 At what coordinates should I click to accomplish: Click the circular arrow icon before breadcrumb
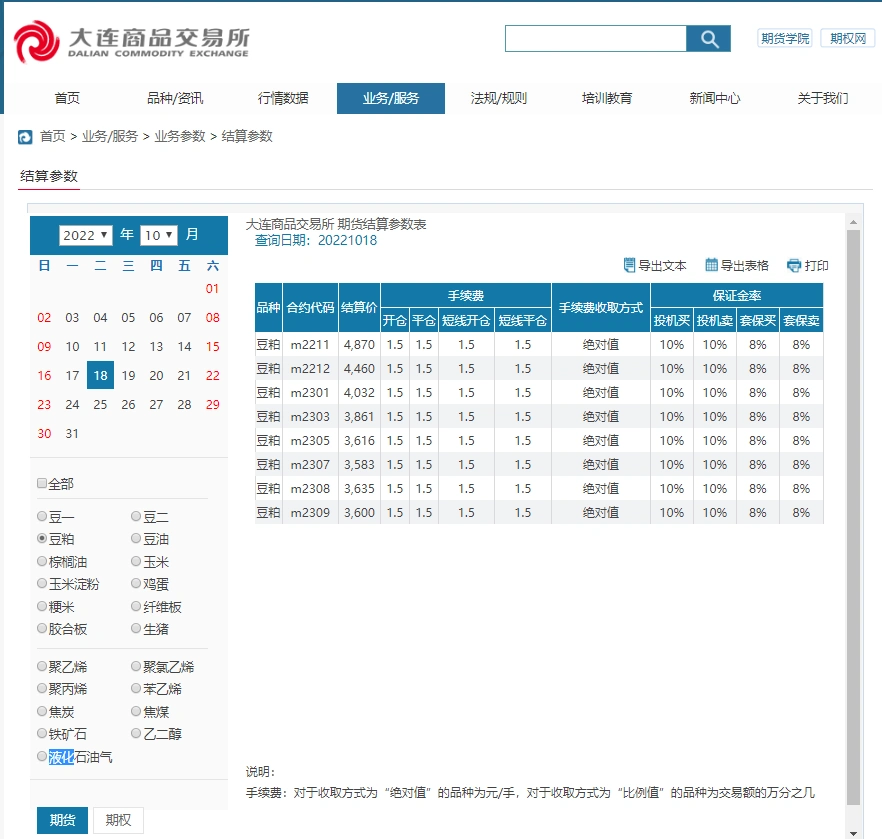tap(24, 136)
